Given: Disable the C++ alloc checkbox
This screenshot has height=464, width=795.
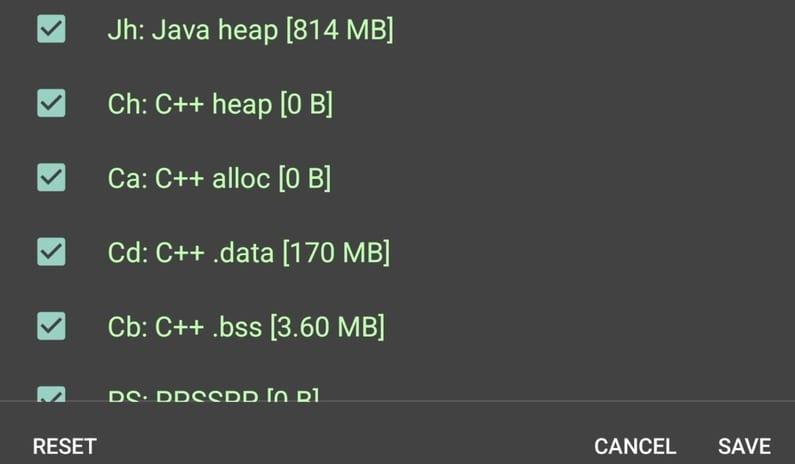Looking at the screenshot, I should coord(51,177).
